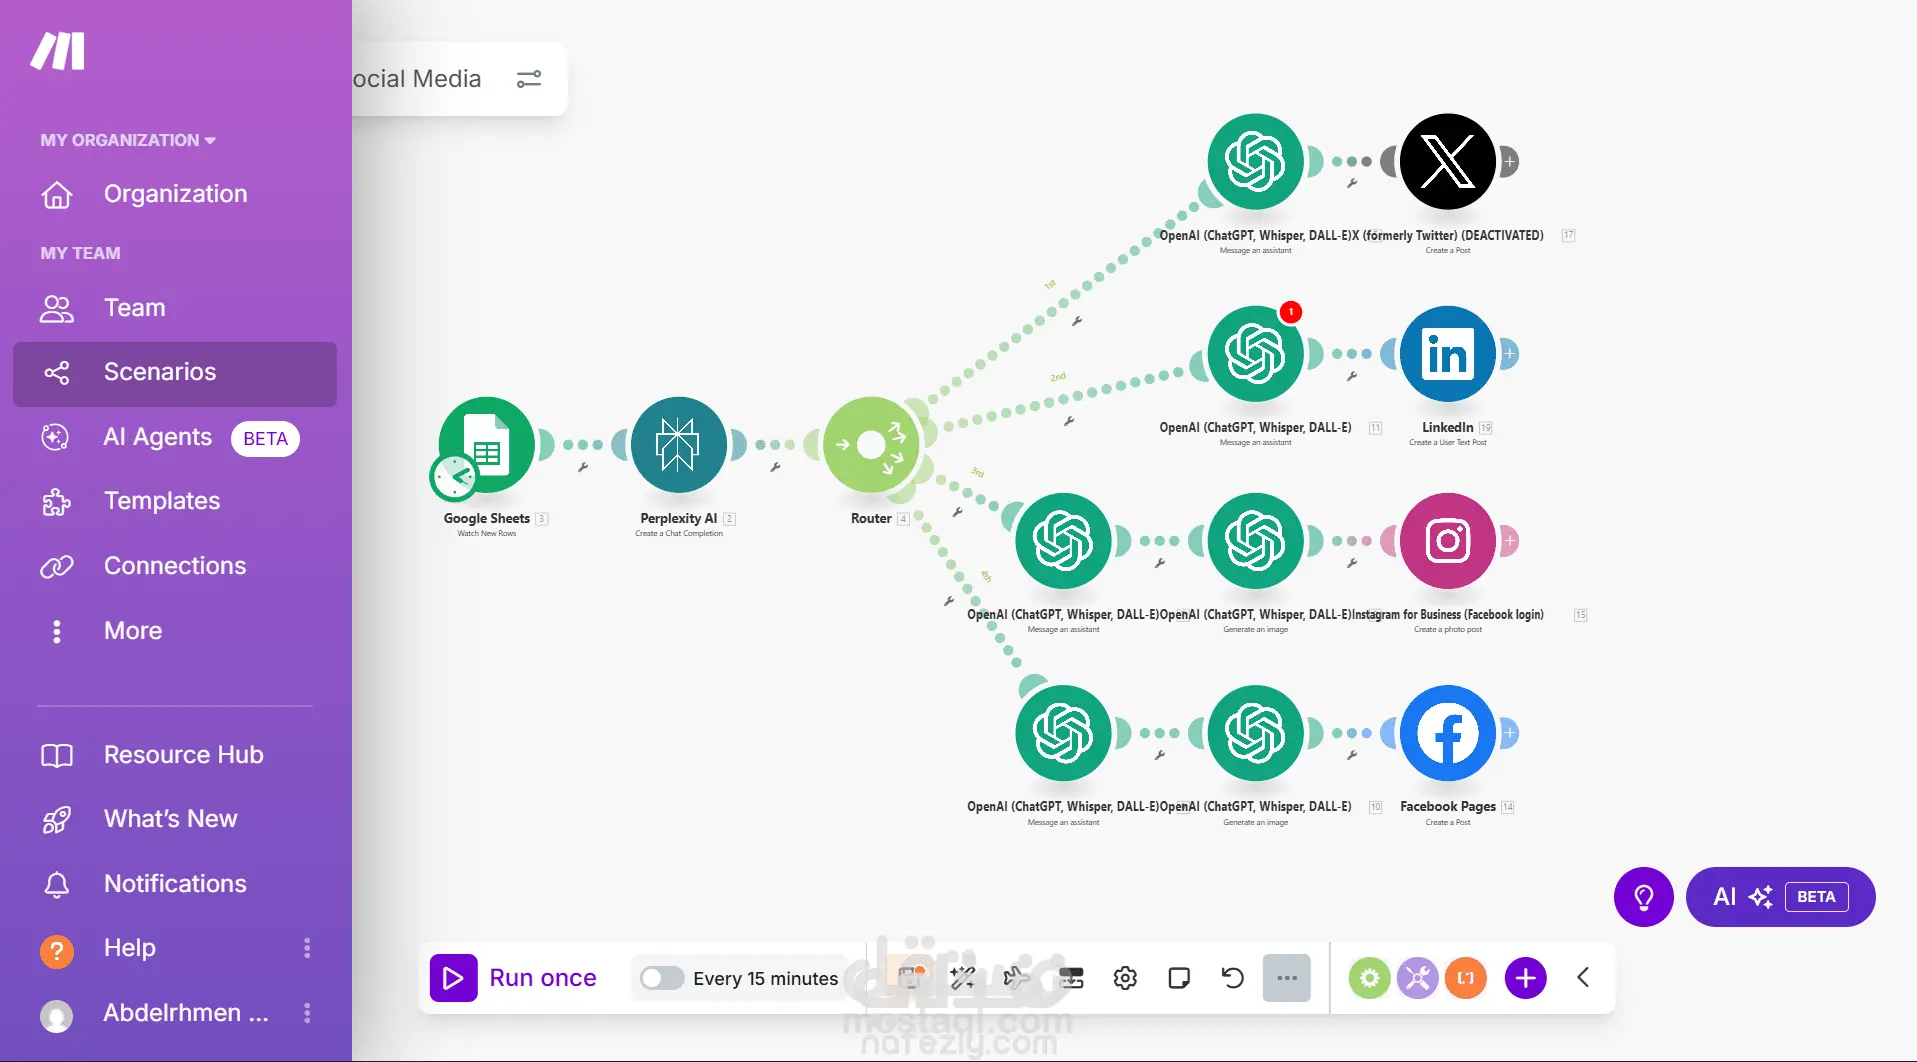Select Scenarios in the sidebar
Screen dimensions: 1917x1062
coord(175,373)
